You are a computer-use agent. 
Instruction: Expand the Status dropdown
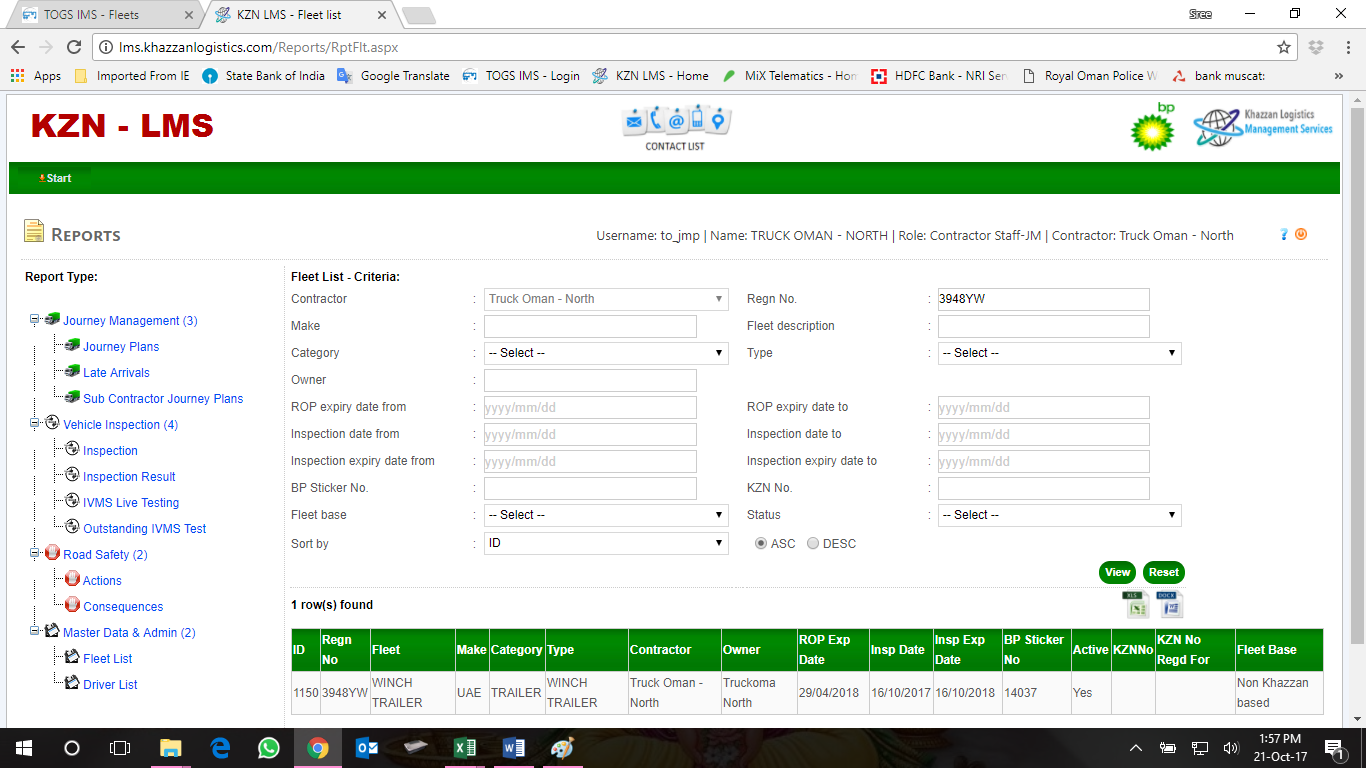coord(1059,515)
